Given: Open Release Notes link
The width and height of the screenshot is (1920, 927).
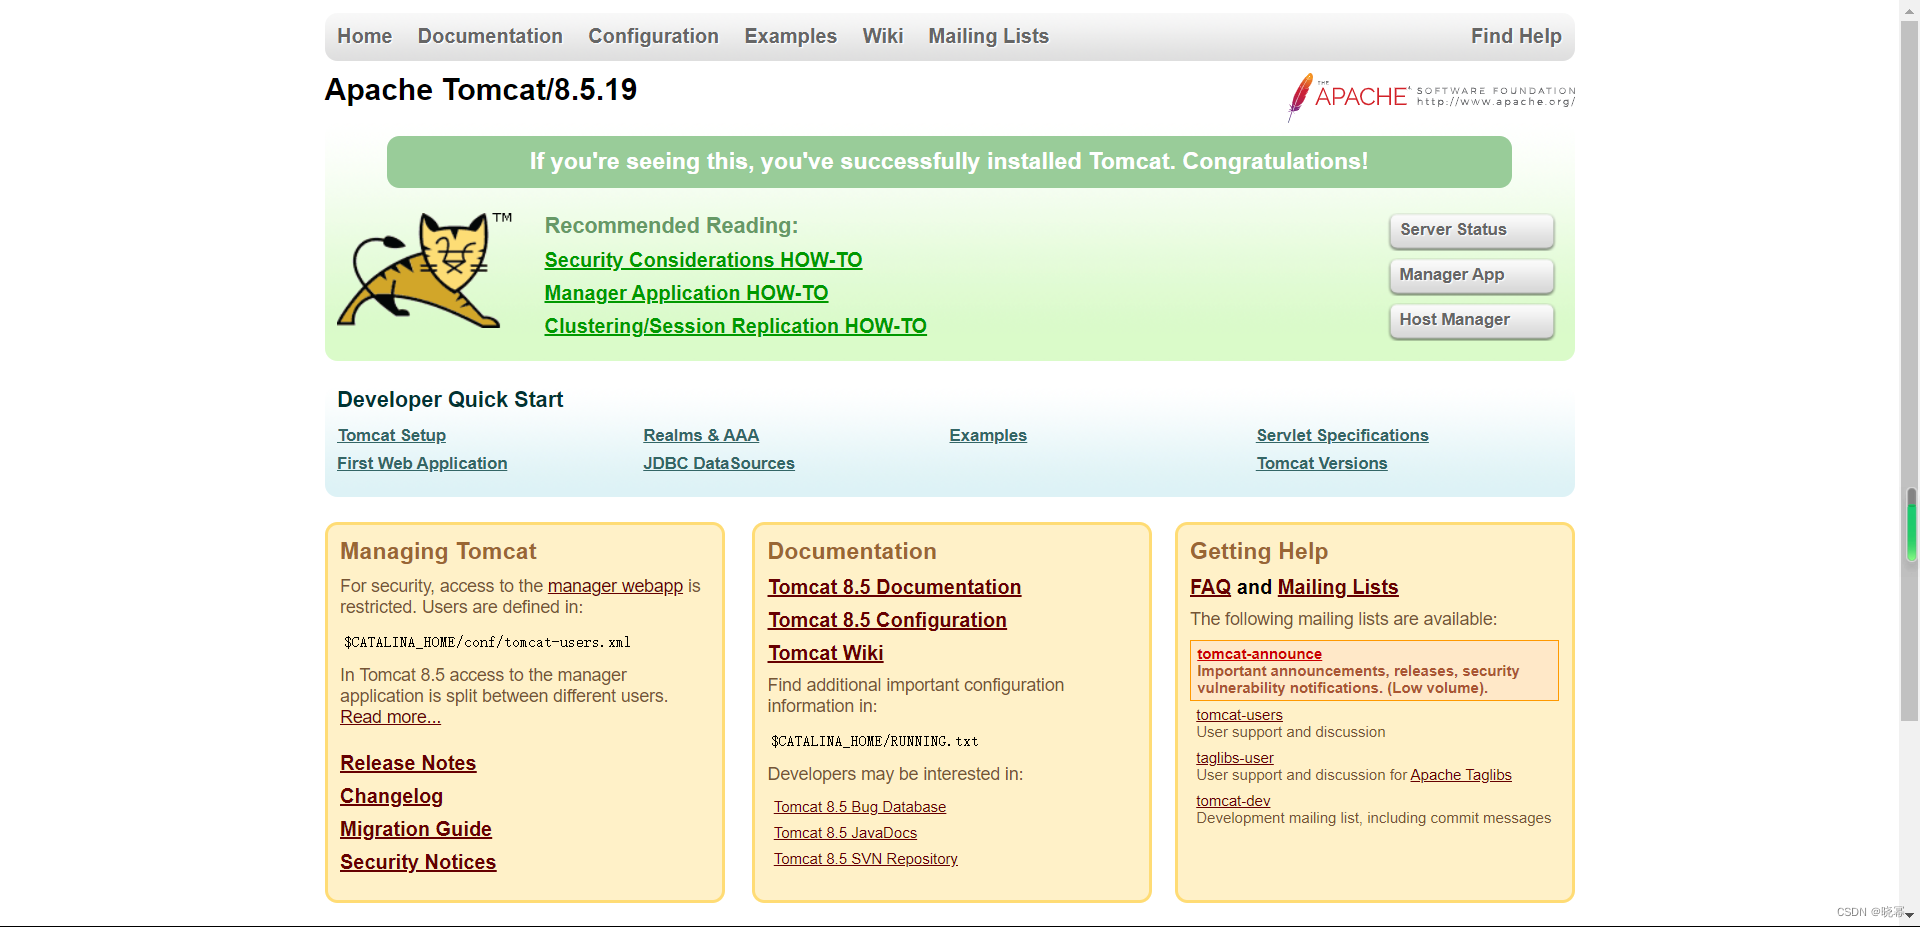Looking at the screenshot, I should 408,763.
